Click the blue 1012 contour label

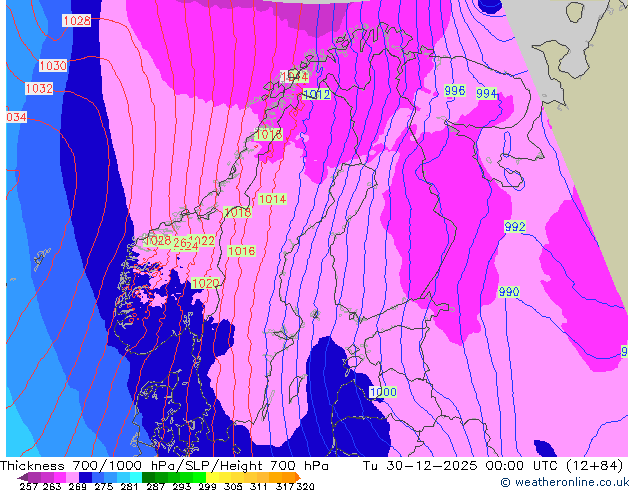pyautogui.click(x=317, y=95)
